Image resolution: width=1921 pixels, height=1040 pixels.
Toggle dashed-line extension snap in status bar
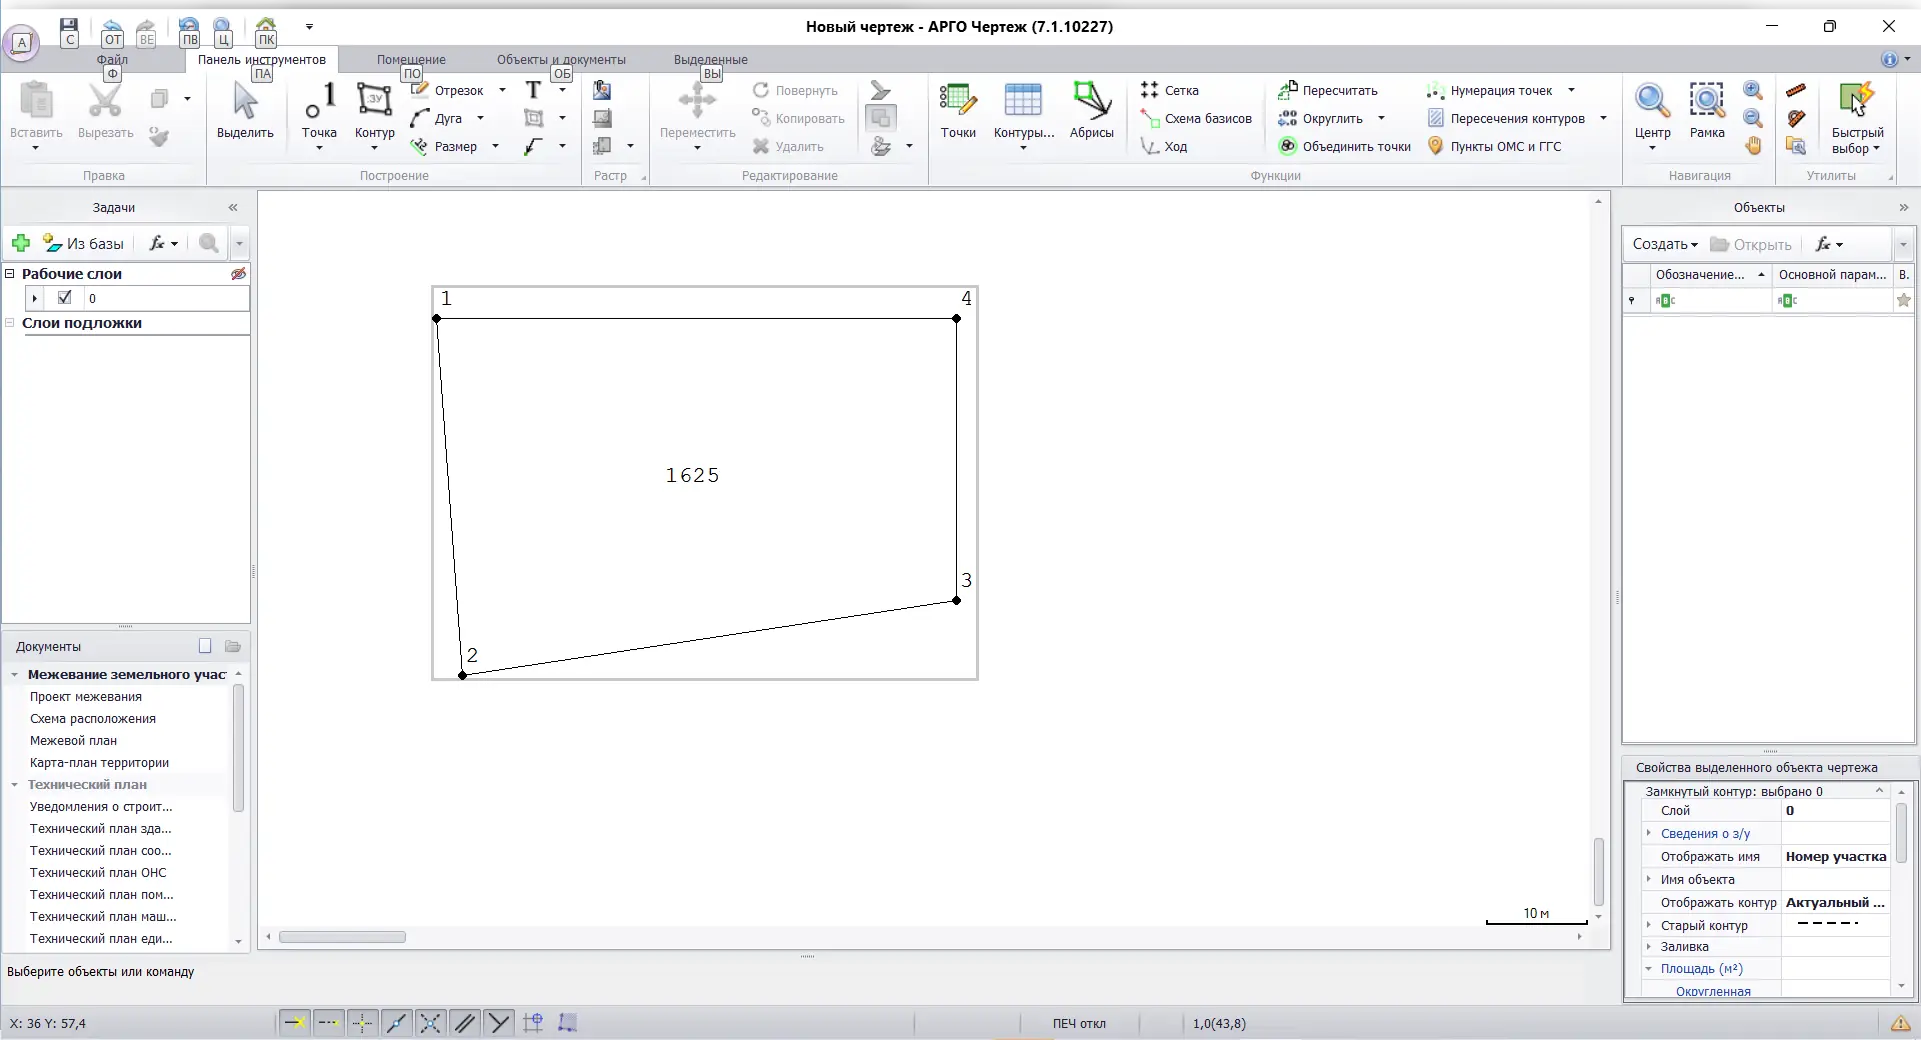tap(328, 1022)
